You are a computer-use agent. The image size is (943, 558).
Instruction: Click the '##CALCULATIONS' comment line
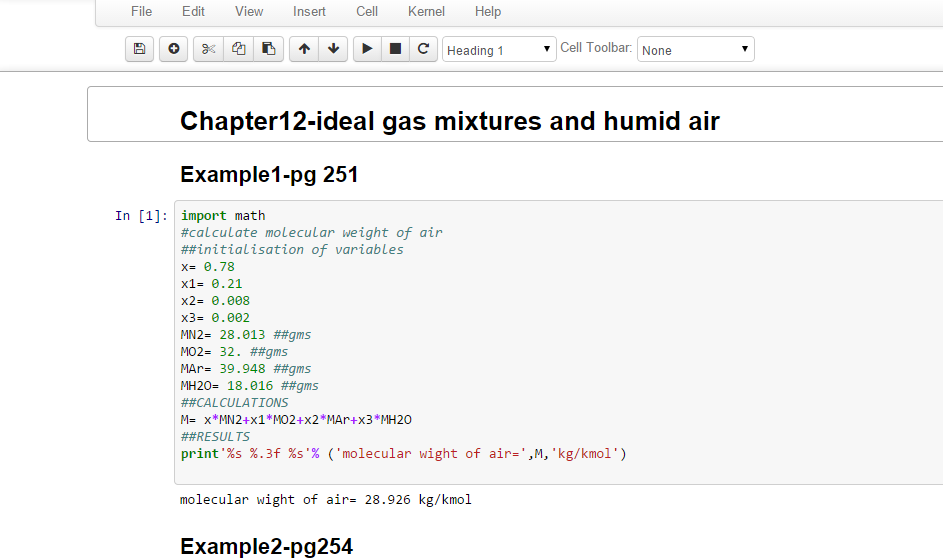(235, 402)
